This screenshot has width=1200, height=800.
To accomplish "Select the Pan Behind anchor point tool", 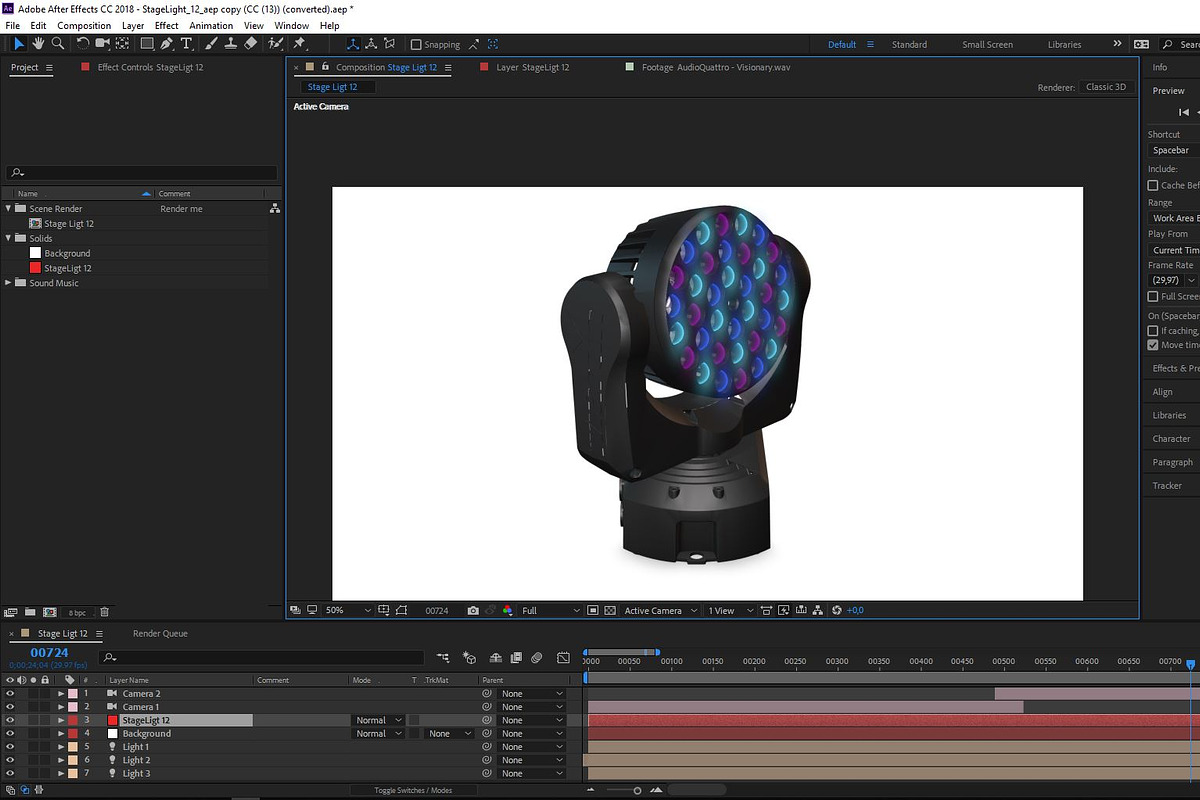I will coord(122,44).
